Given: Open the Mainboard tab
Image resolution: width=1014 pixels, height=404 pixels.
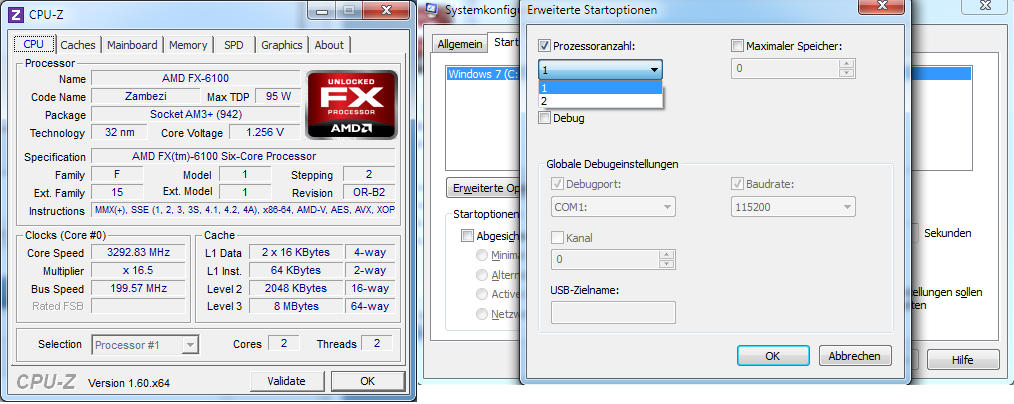Looking at the screenshot, I should click(x=132, y=45).
